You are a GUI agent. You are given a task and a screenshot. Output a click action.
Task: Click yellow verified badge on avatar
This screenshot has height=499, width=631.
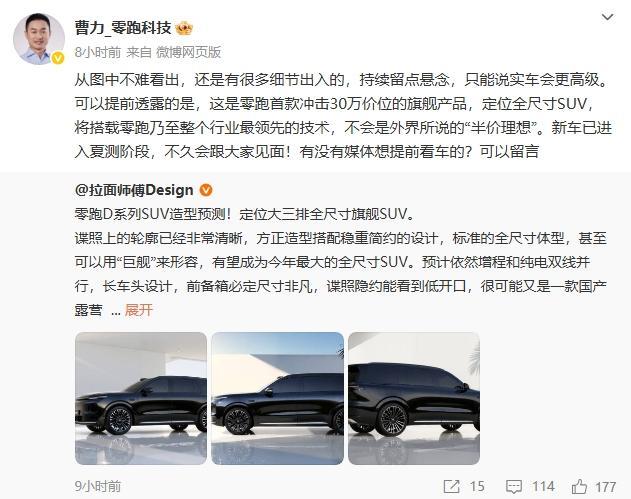pyautogui.click(x=58, y=58)
